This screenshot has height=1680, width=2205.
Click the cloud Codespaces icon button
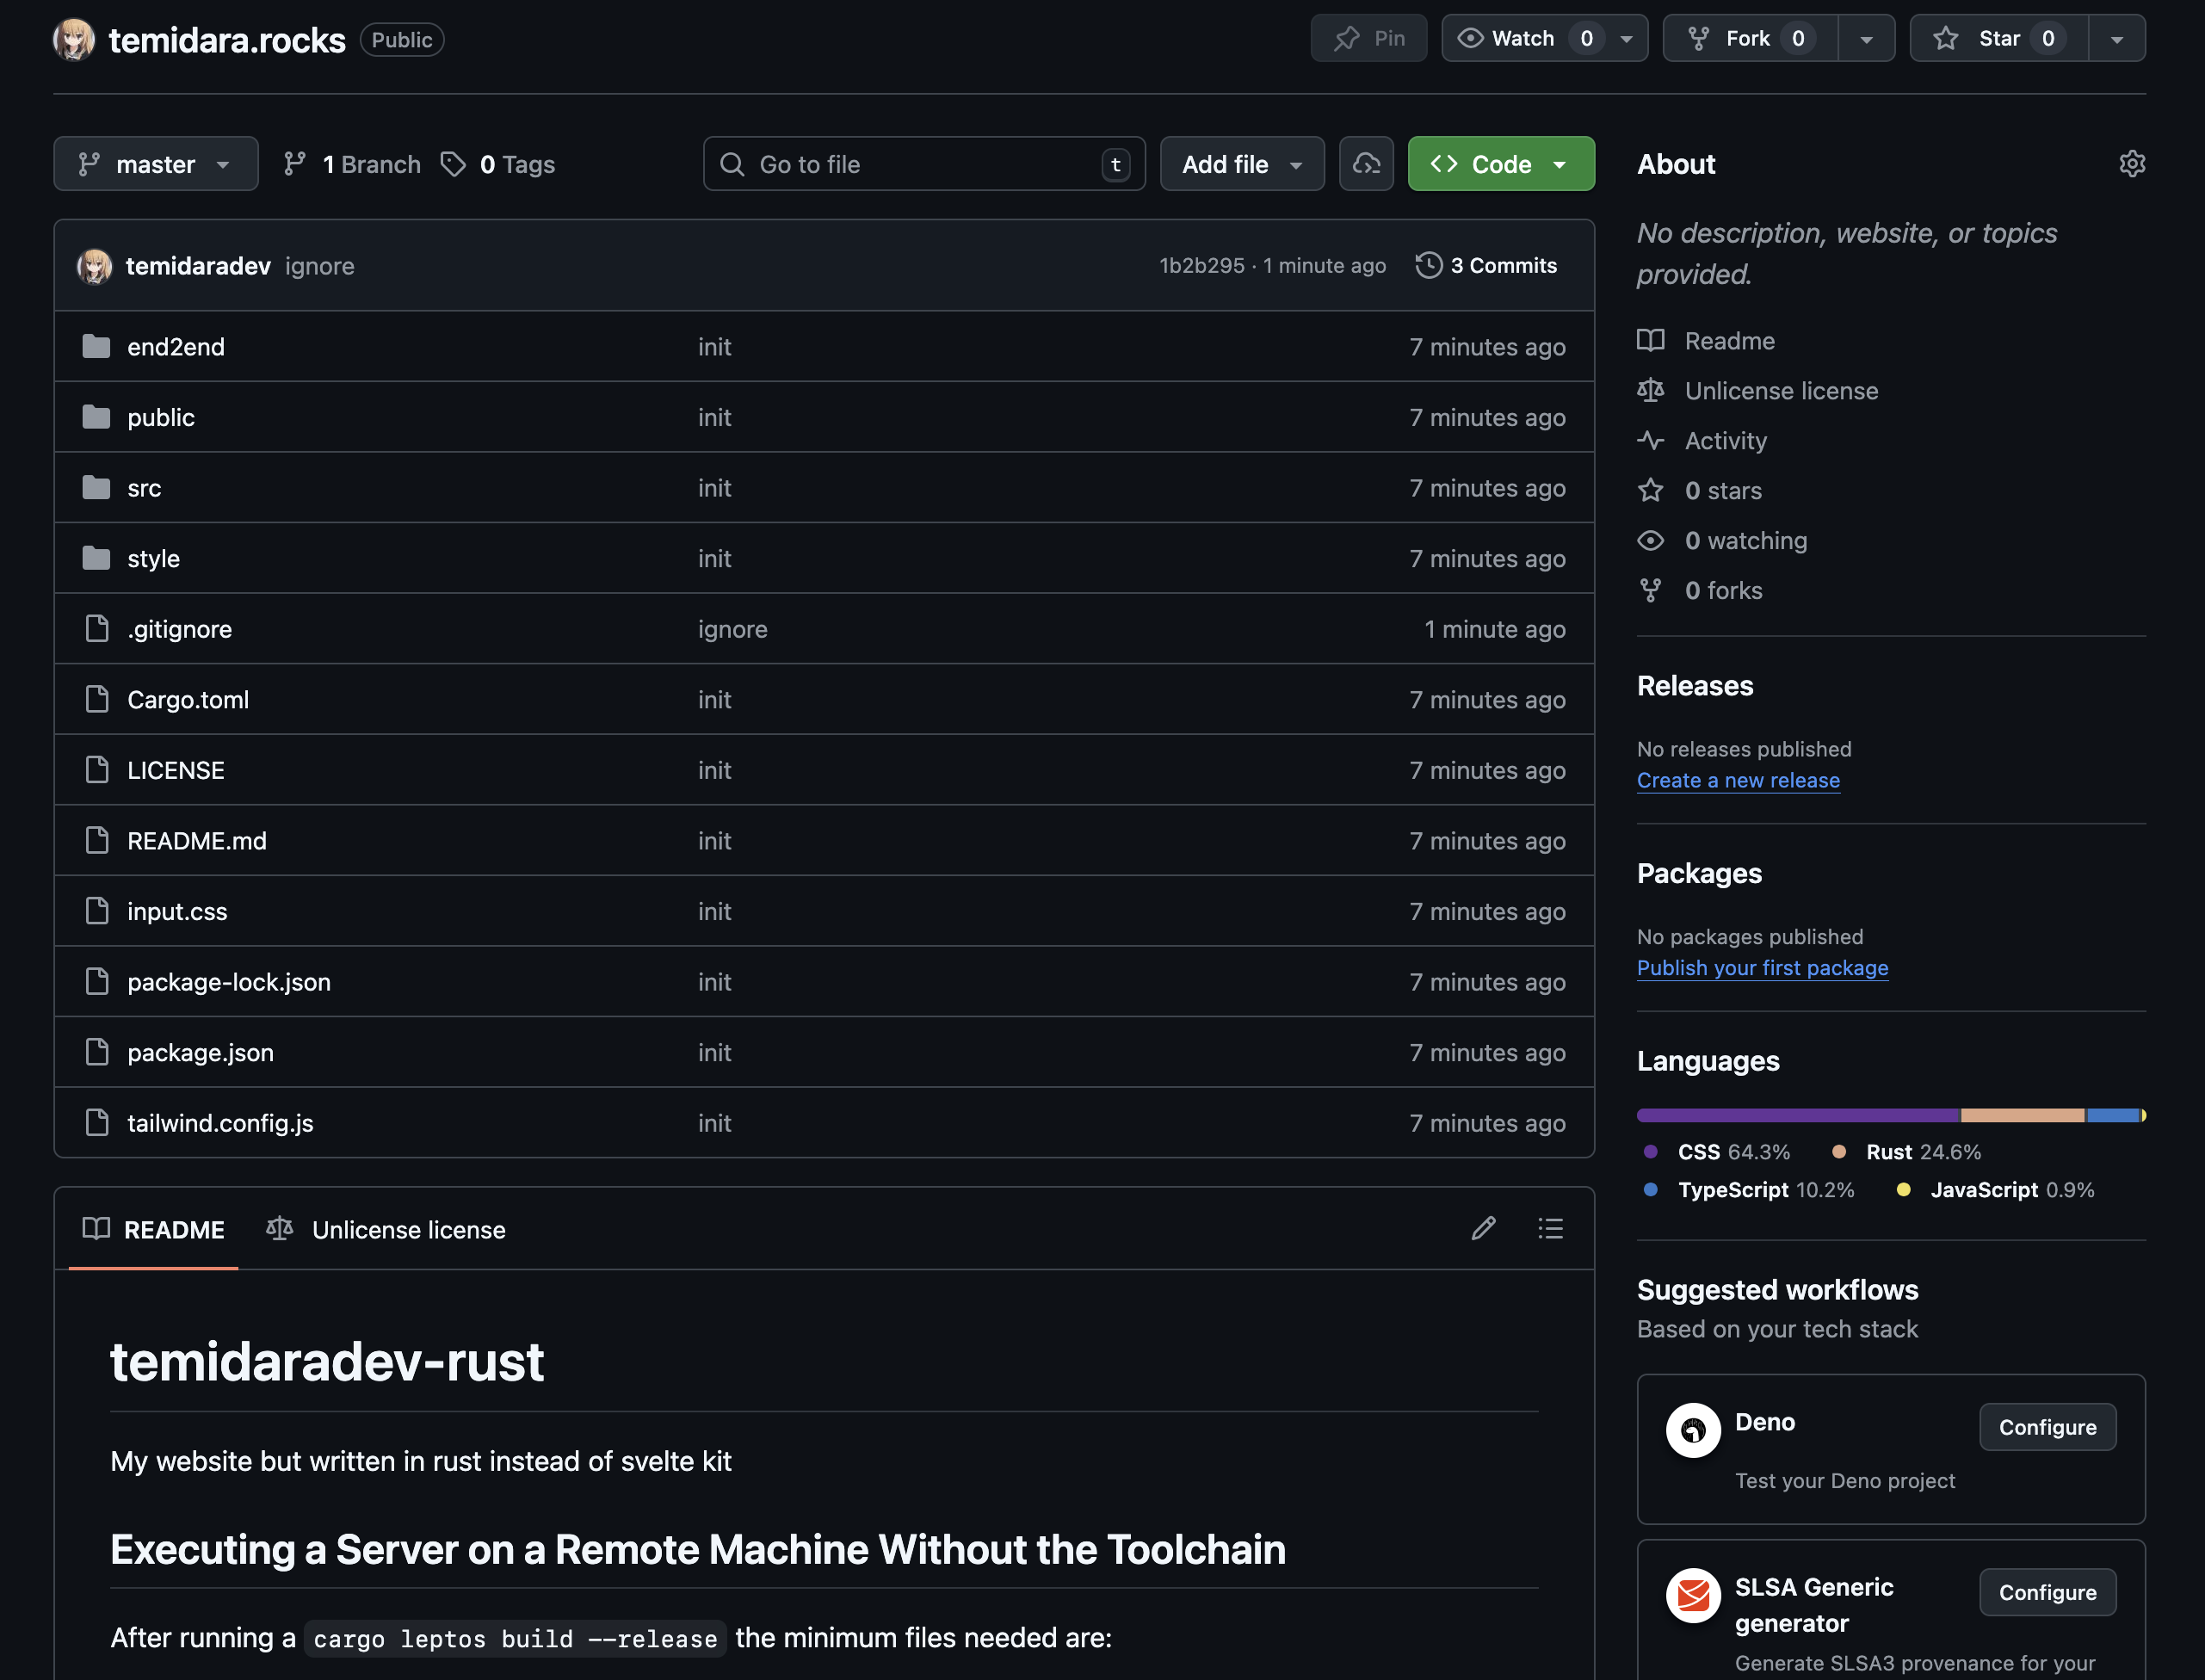1366,164
